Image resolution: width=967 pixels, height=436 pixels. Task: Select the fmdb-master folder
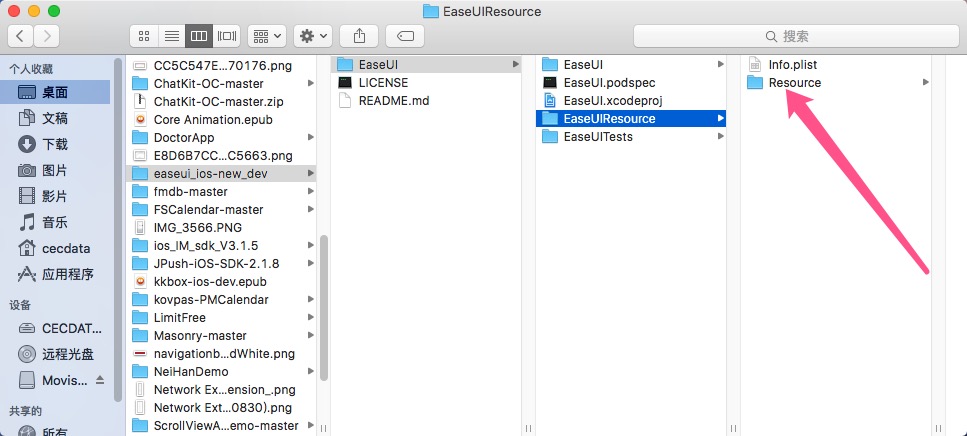pyautogui.click(x=221, y=192)
